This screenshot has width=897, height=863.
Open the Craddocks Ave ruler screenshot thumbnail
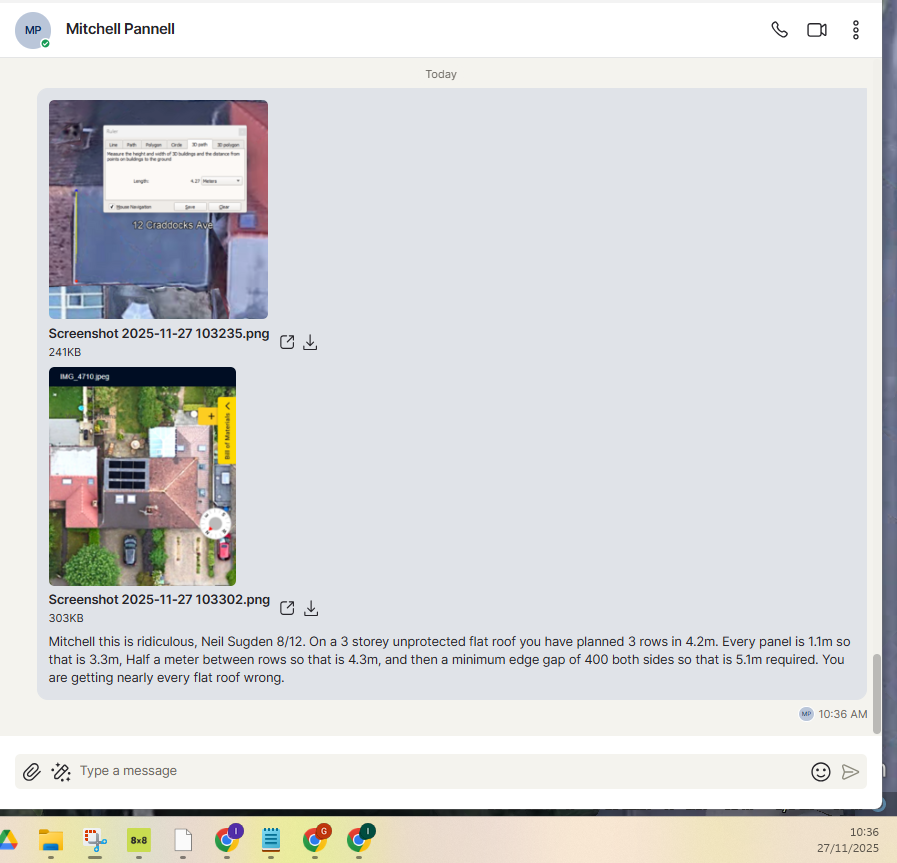point(158,209)
